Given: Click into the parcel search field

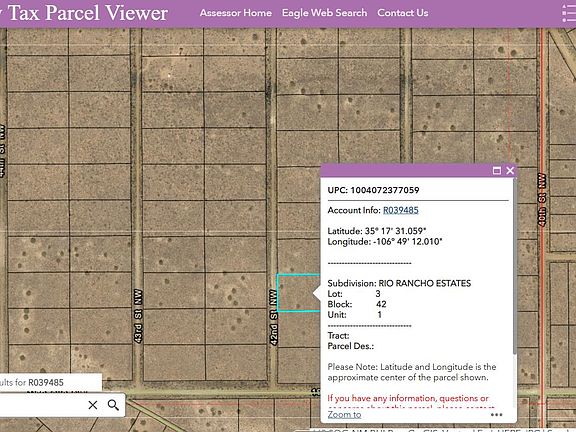Looking at the screenshot, I should tap(41, 405).
